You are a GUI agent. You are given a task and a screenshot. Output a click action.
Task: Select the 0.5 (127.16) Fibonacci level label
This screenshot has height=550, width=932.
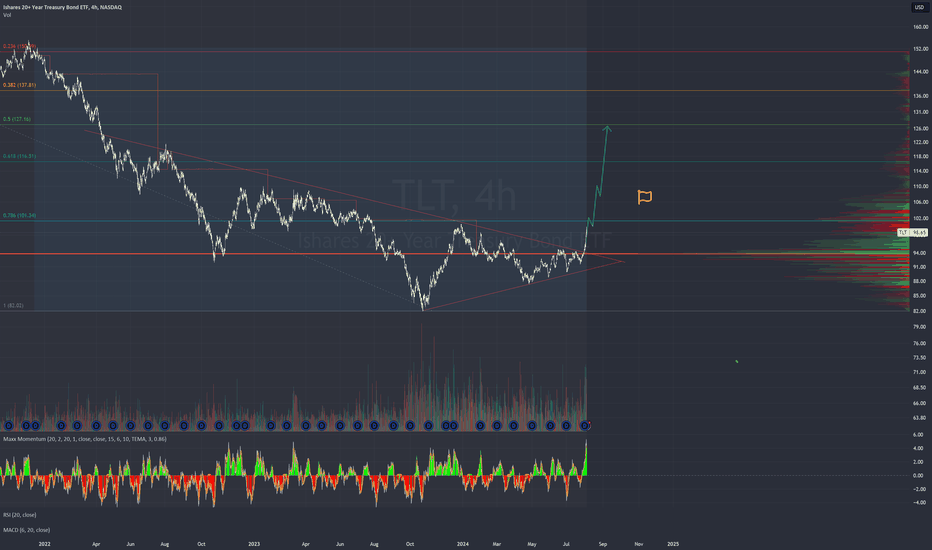pos(17,119)
